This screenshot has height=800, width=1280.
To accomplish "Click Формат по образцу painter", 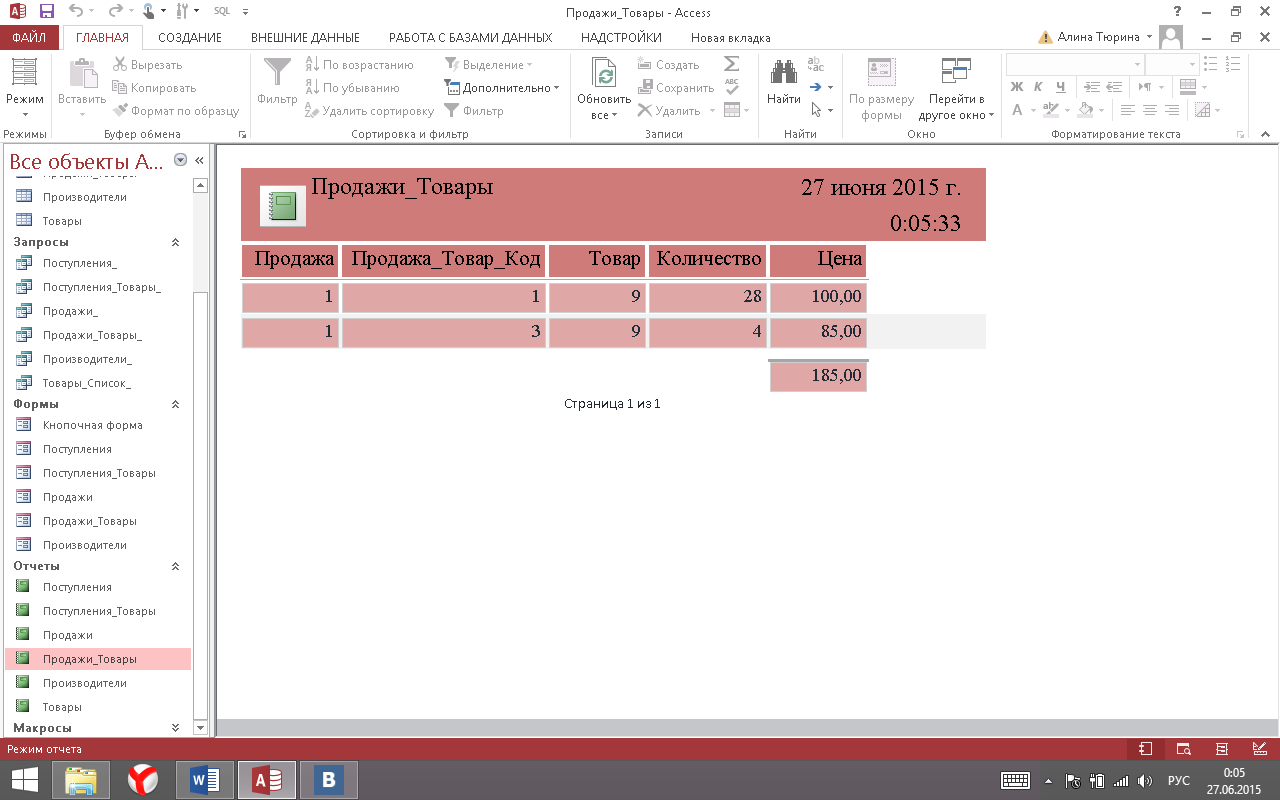I will (176, 111).
